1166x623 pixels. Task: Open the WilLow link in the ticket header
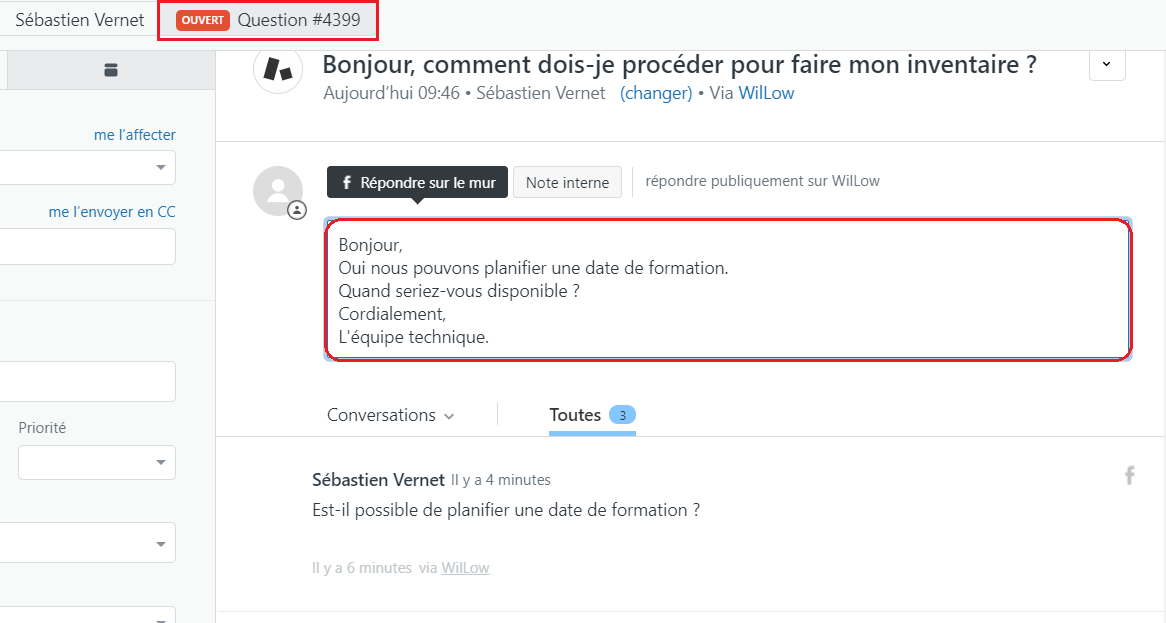(x=766, y=93)
